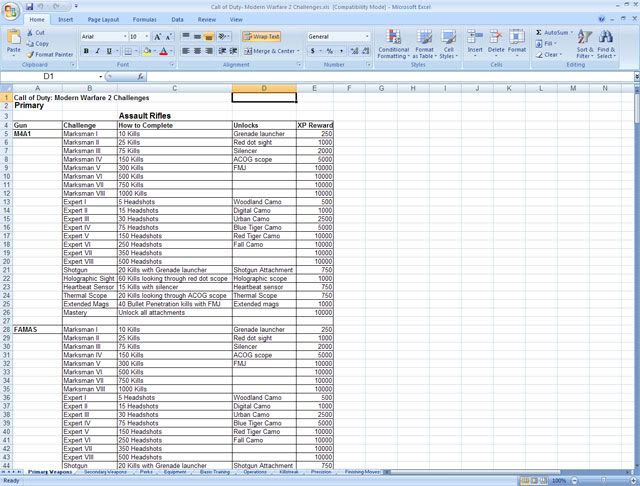640x486 pixels.
Task: Adjust the zoom slider in status bar
Action: click(x=603, y=481)
